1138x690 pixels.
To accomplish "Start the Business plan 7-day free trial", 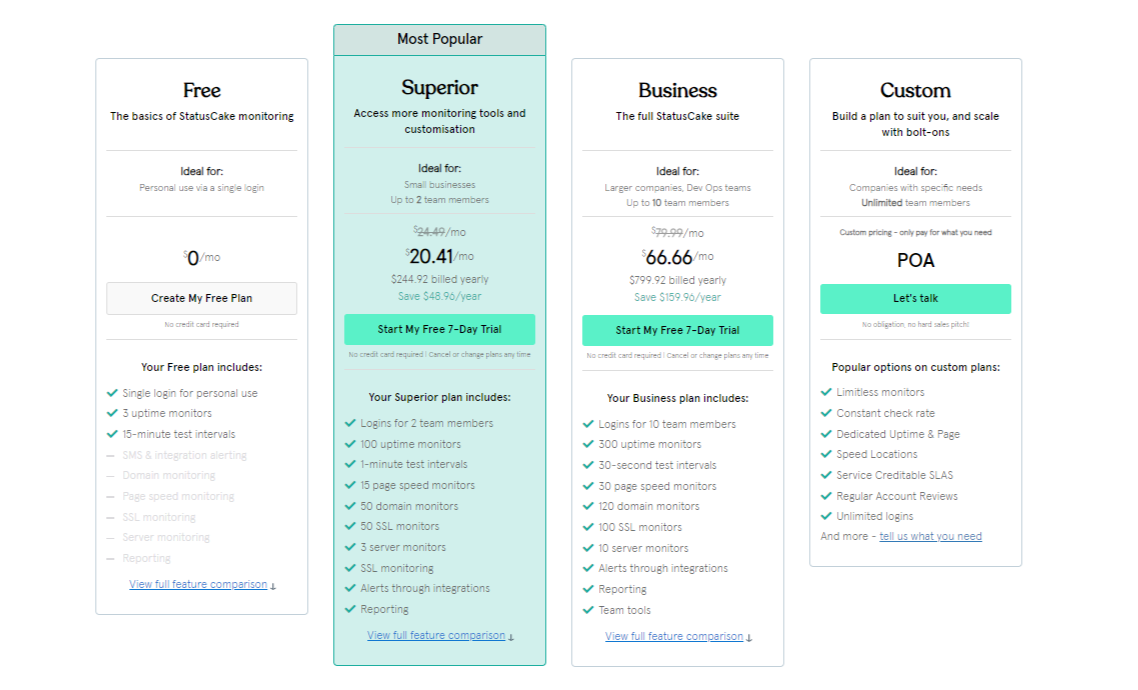I will pyautogui.click(x=678, y=330).
